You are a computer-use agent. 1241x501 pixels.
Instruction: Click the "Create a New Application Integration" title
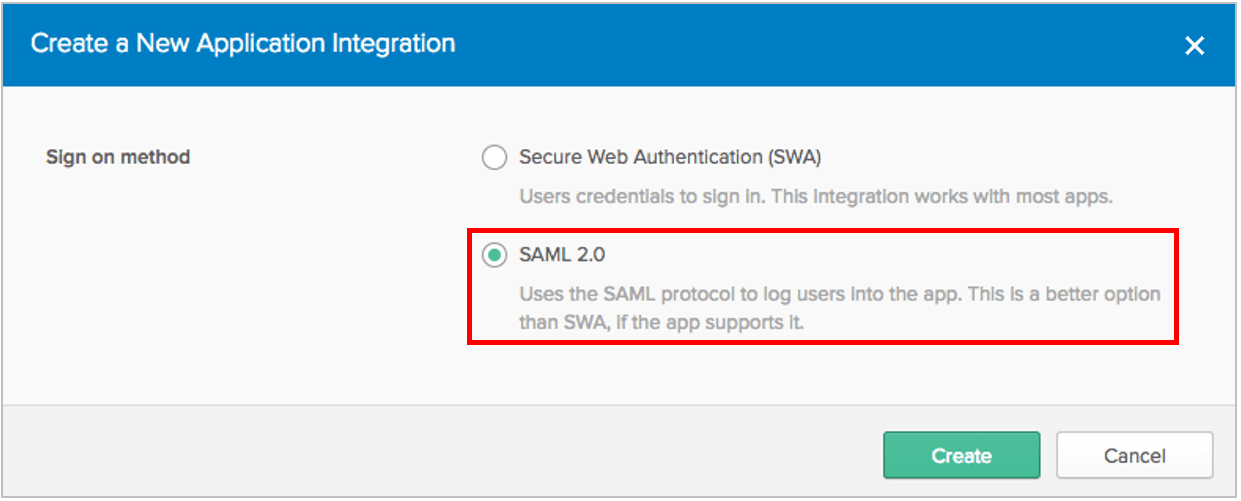coord(243,44)
